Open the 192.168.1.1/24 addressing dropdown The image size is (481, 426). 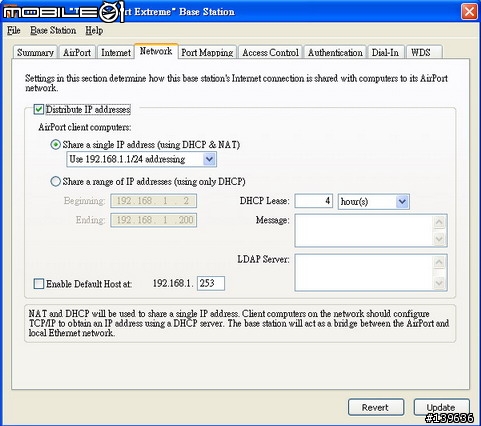(x=141, y=159)
